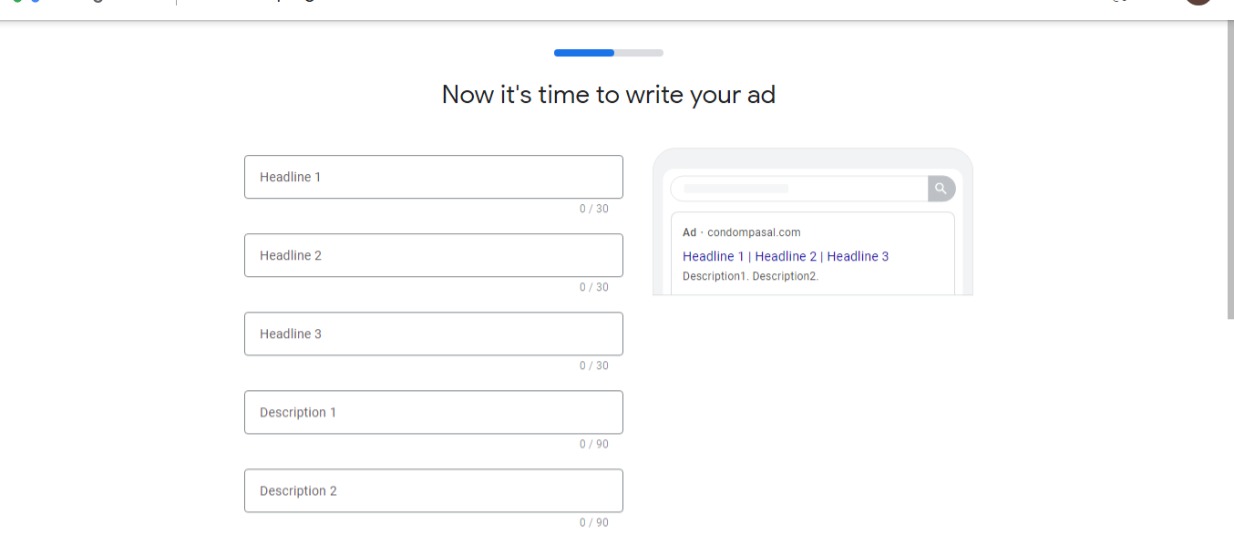Image resolution: width=1234 pixels, height=560 pixels.
Task: Click the blue setup progress bar
Action: (x=584, y=52)
